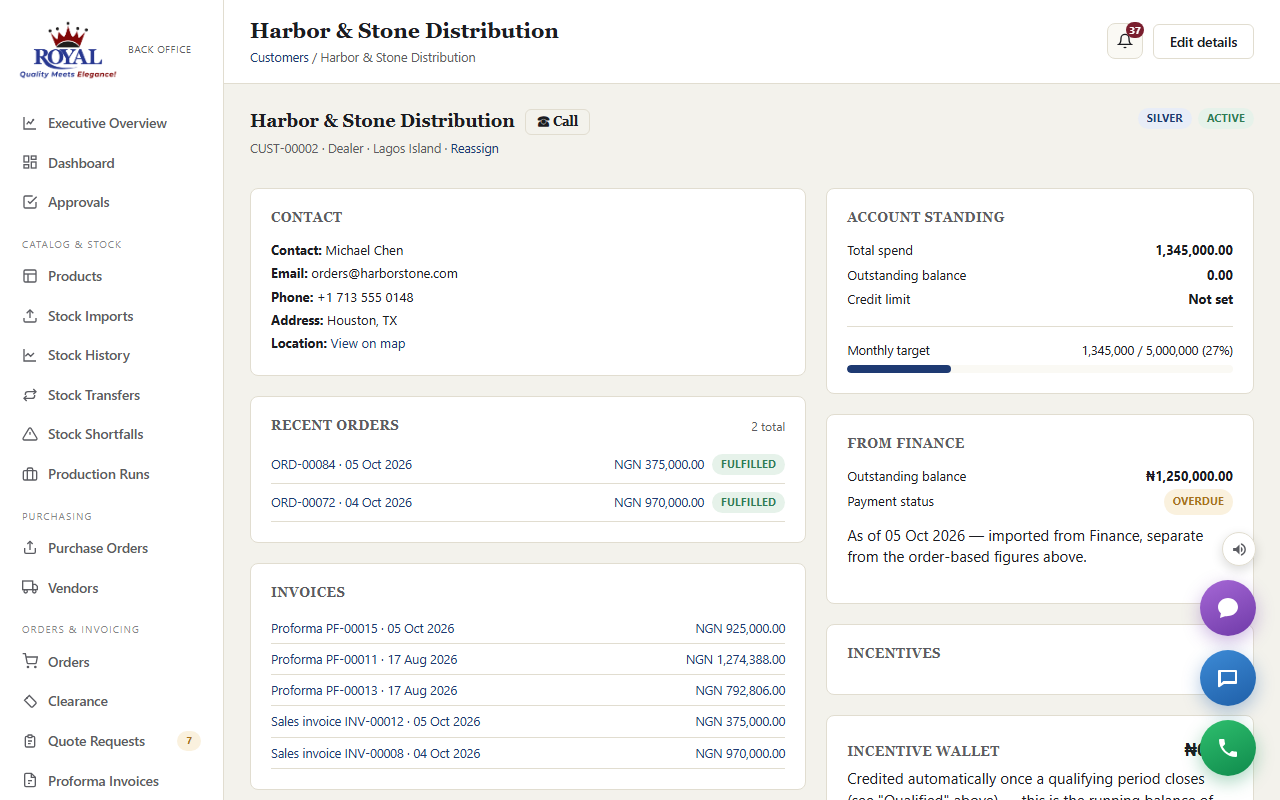Click the Purchase Orders upload icon
This screenshot has width=1280, height=800.
pyautogui.click(x=30, y=548)
